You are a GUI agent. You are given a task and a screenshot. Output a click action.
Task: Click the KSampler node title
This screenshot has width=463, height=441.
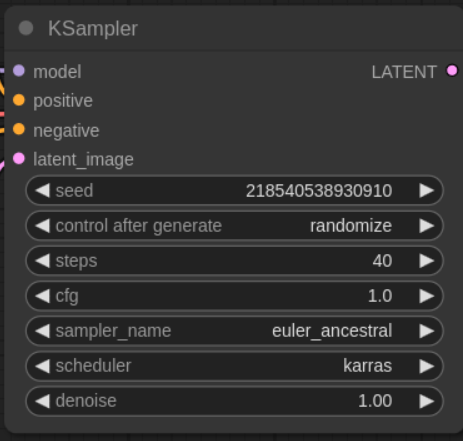93,29
